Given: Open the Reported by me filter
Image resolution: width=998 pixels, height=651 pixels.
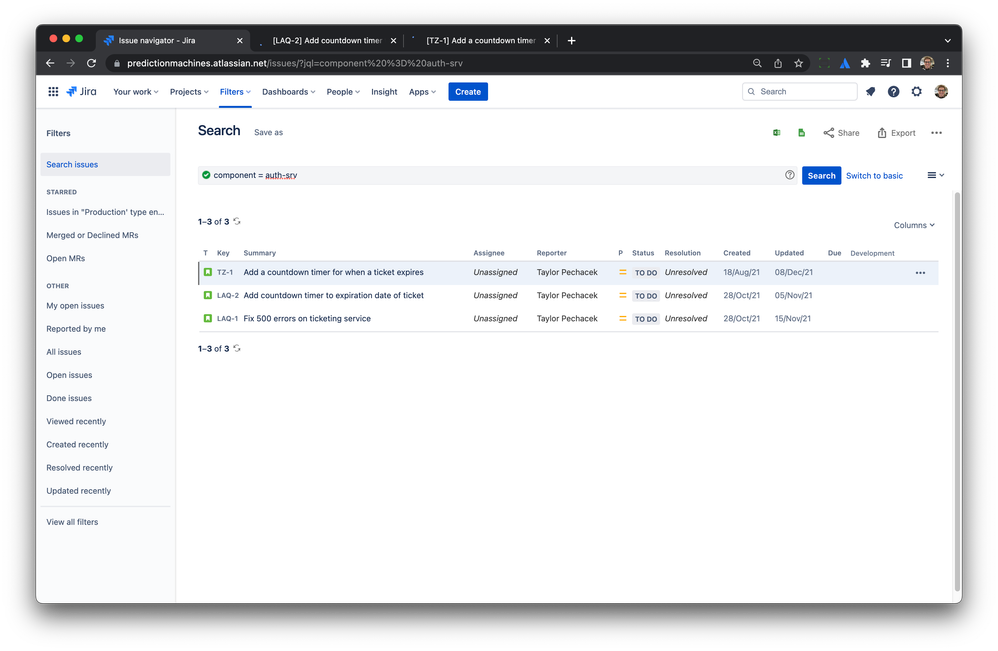Looking at the screenshot, I should tap(76, 329).
